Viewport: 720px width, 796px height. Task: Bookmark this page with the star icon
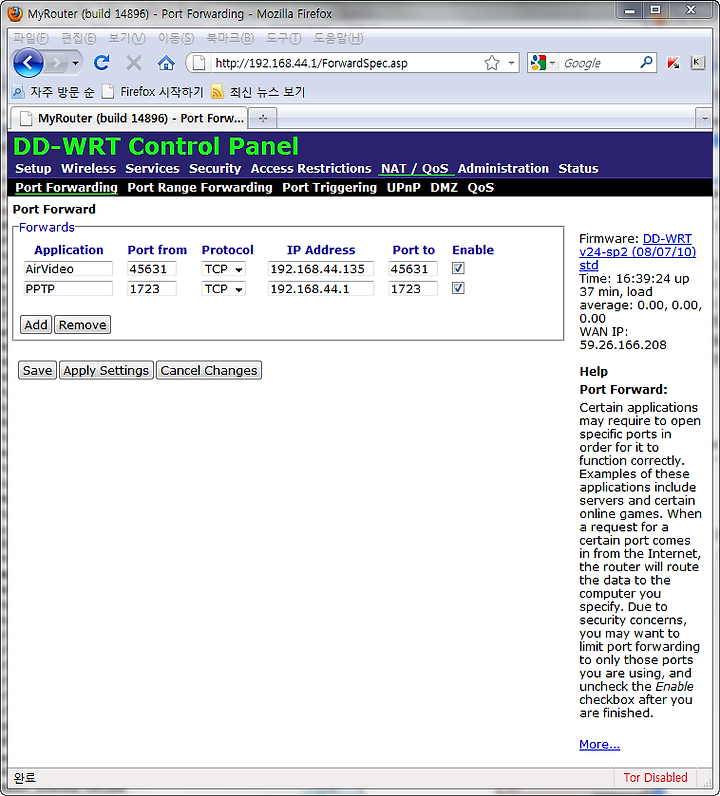[x=492, y=63]
